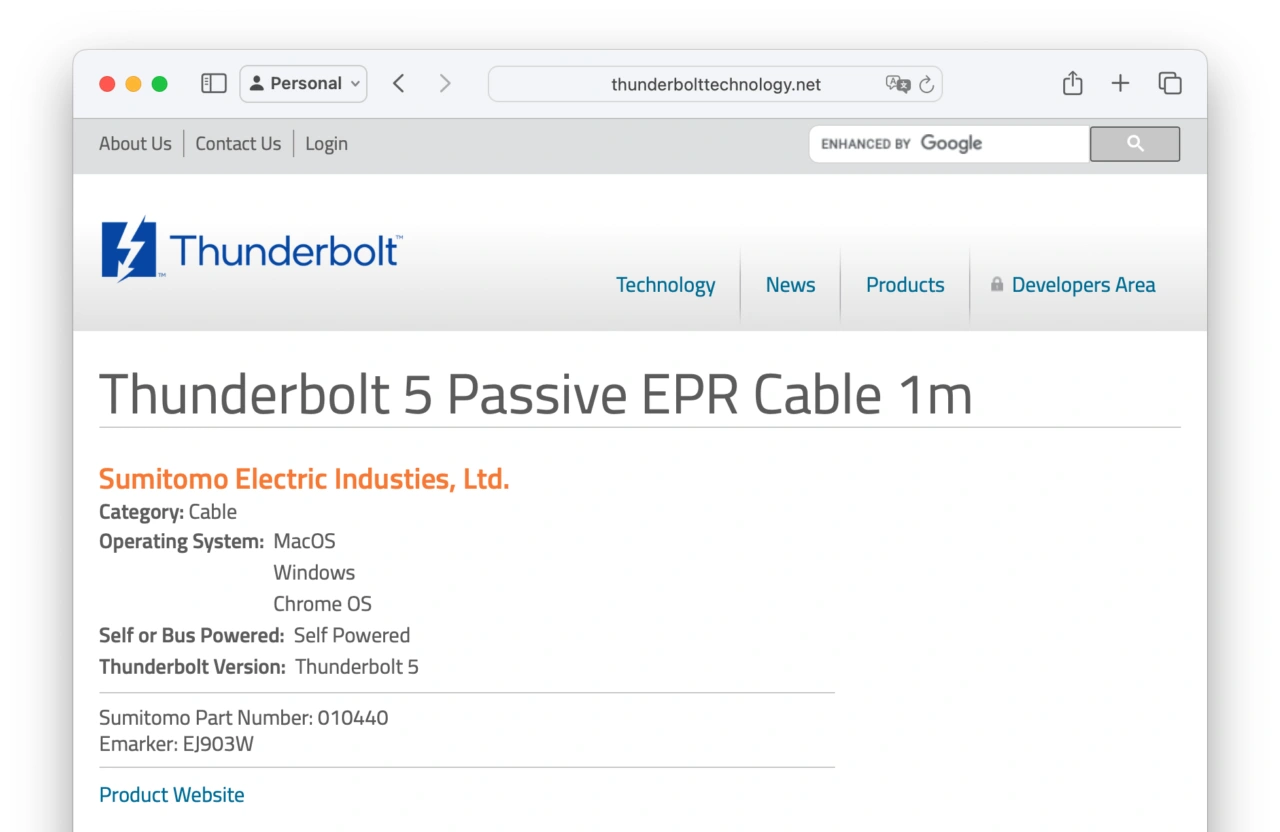Open the Sumitomo Electric Industies link
The width and height of the screenshot is (1280, 832).
point(304,478)
